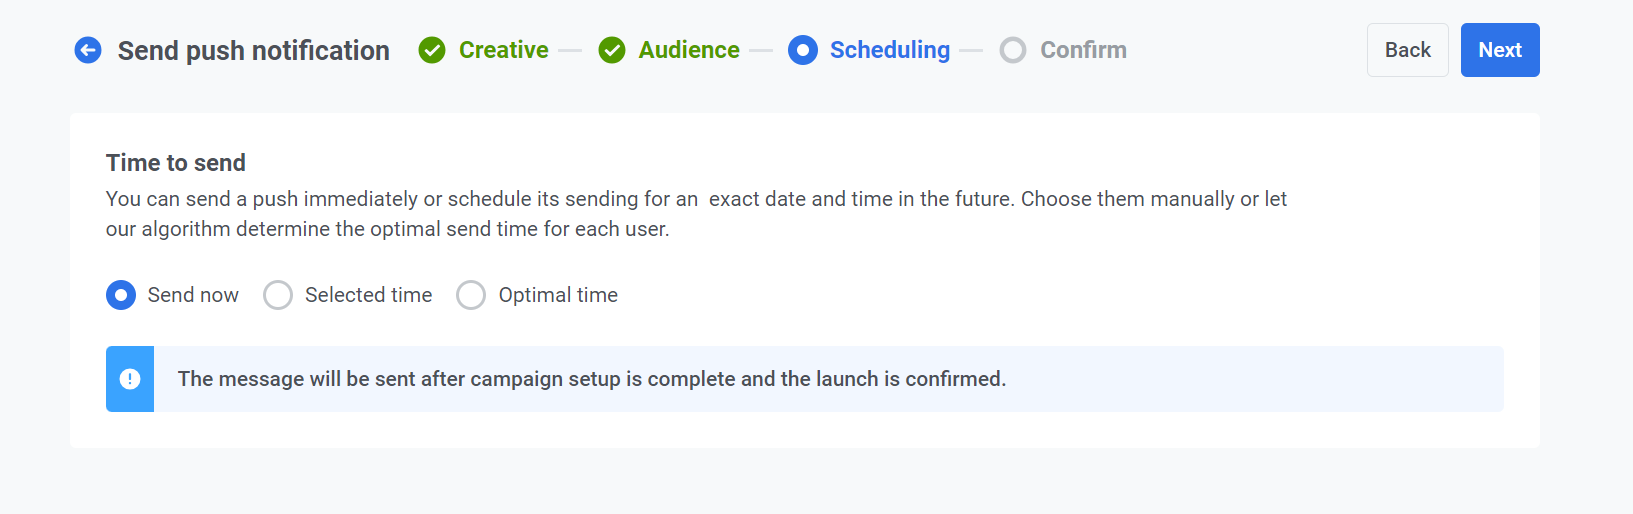Click the blue back arrow icon
This screenshot has height=514, width=1633.
click(88, 50)
